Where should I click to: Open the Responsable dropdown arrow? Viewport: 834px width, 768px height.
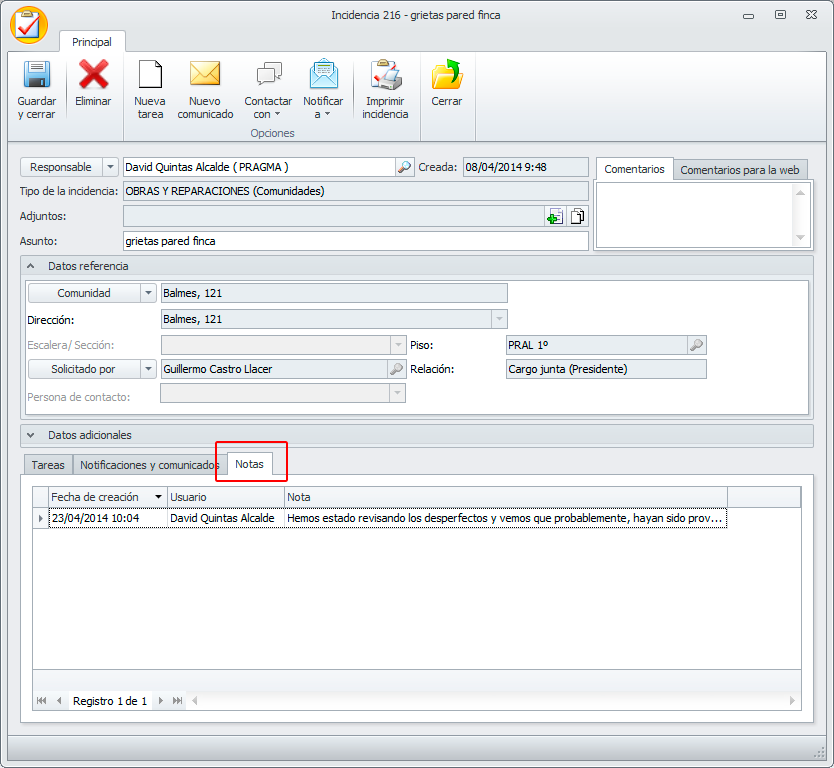pos(110,167)
